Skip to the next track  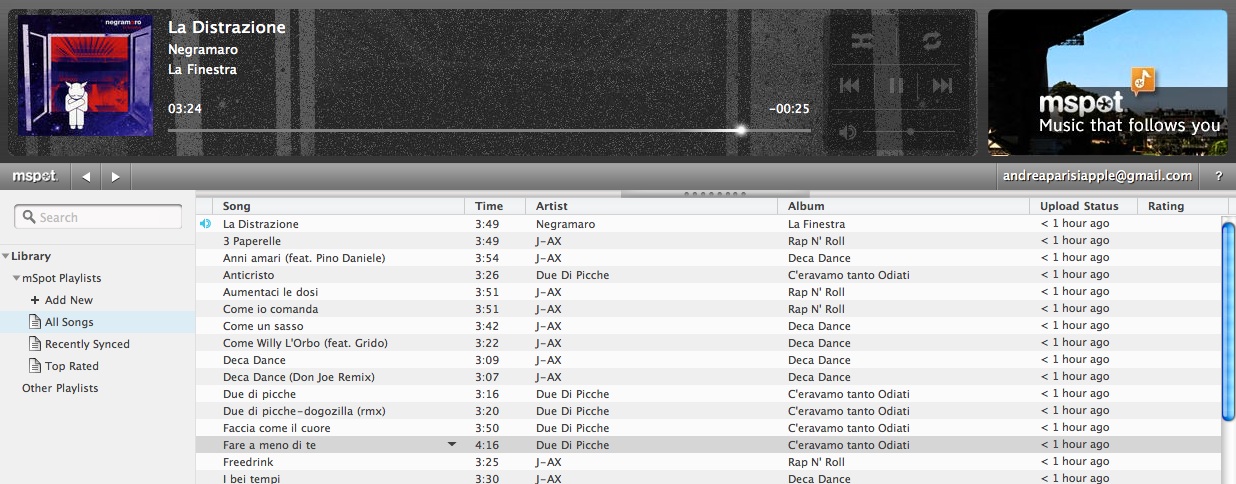tap(942, 86)
